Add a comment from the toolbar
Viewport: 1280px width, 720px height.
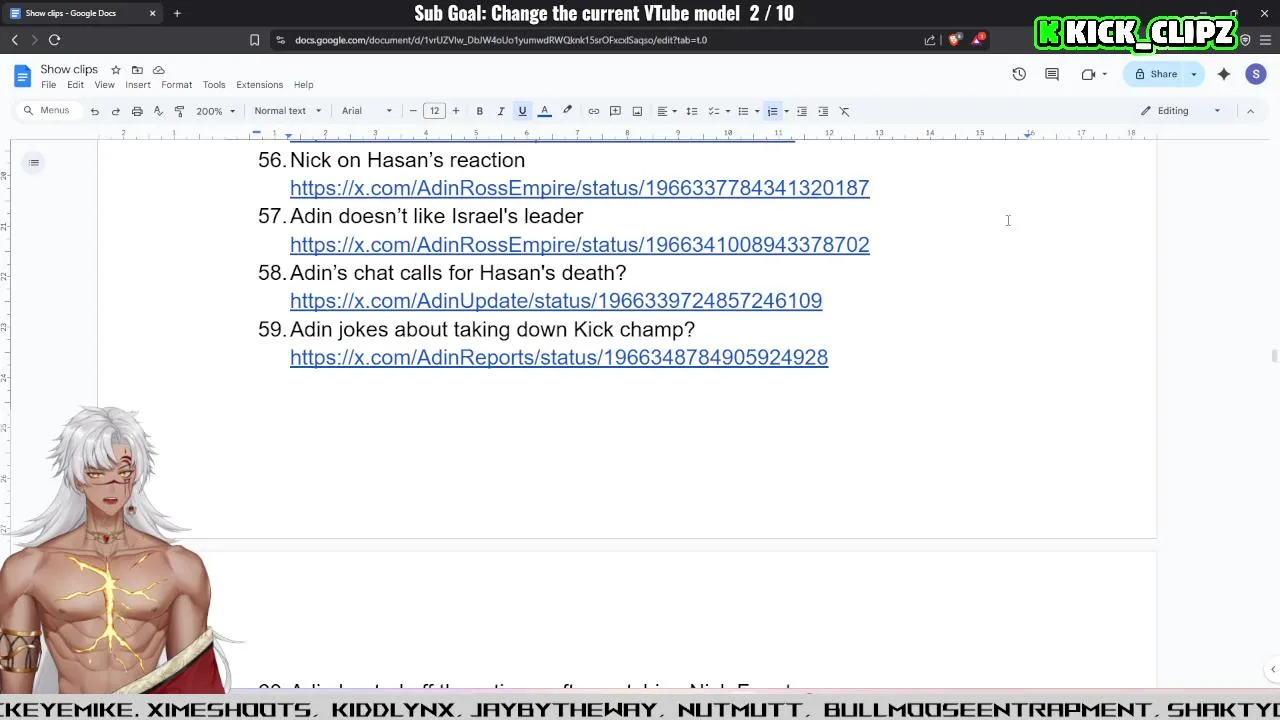click(615, 111)
